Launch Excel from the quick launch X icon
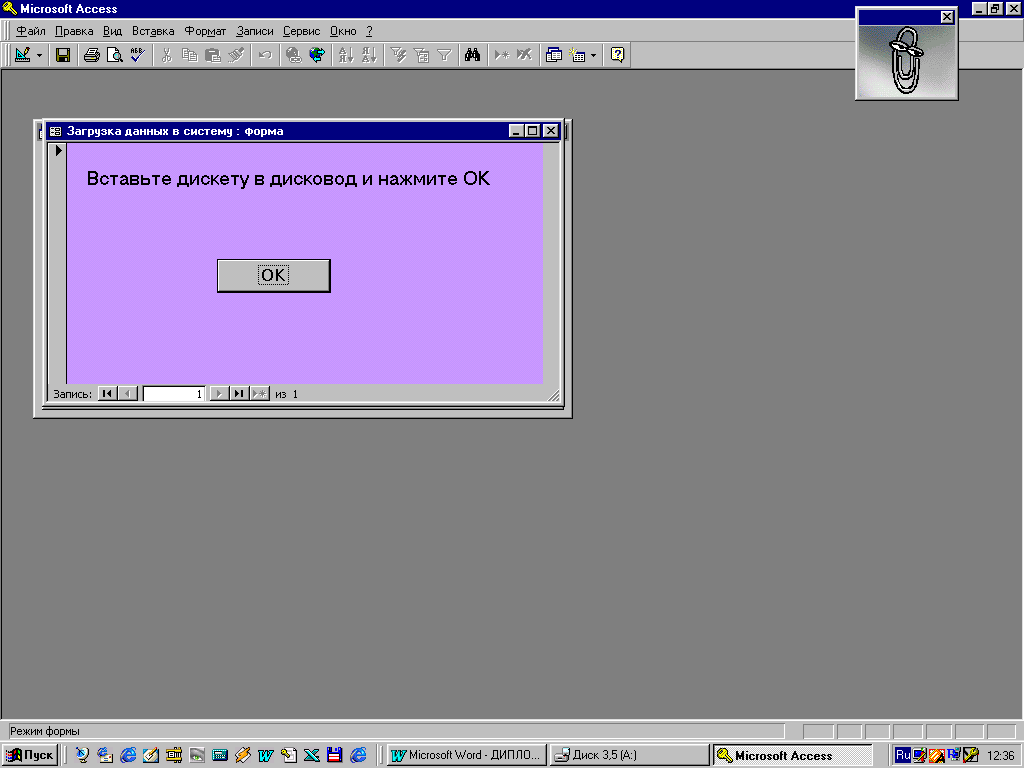 [312, 755]
